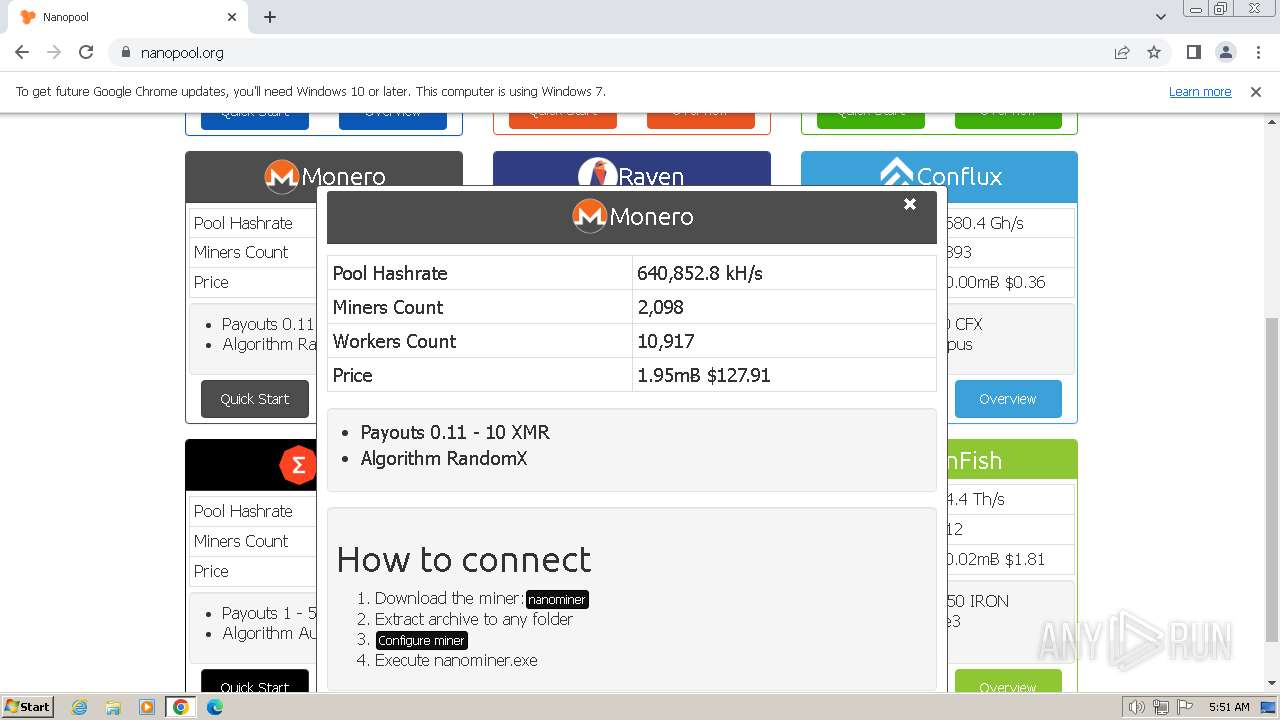Open Windows Start menu
Screen dimensions: 1280x720
click(28, 706)
